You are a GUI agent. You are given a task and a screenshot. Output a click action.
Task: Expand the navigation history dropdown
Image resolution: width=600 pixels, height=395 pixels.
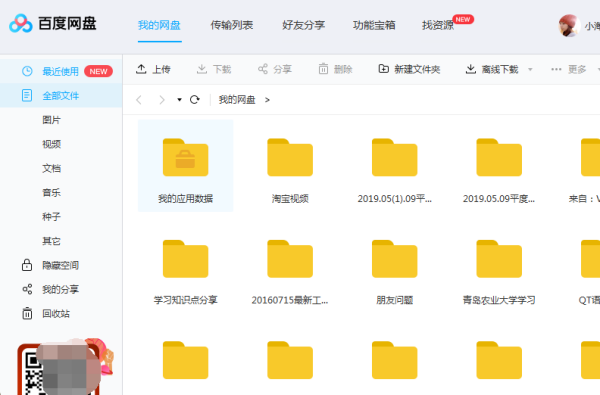point(179,100)
